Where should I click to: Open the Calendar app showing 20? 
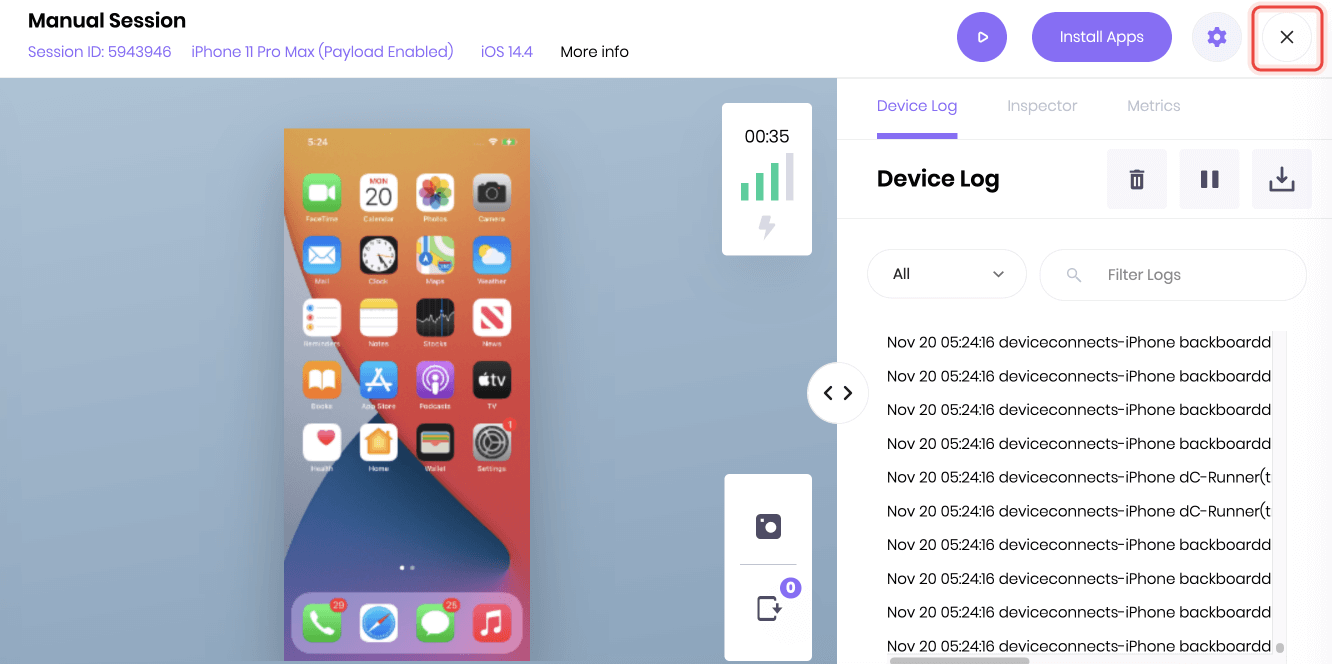pyautogui.click(x=378, y=193)
